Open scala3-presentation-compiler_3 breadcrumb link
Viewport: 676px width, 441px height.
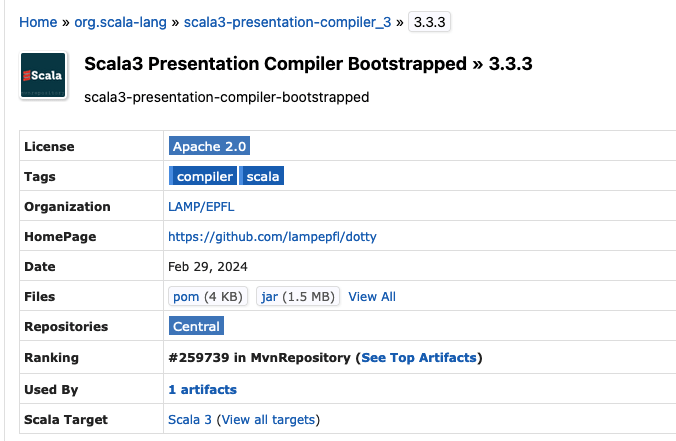point(287,22)
